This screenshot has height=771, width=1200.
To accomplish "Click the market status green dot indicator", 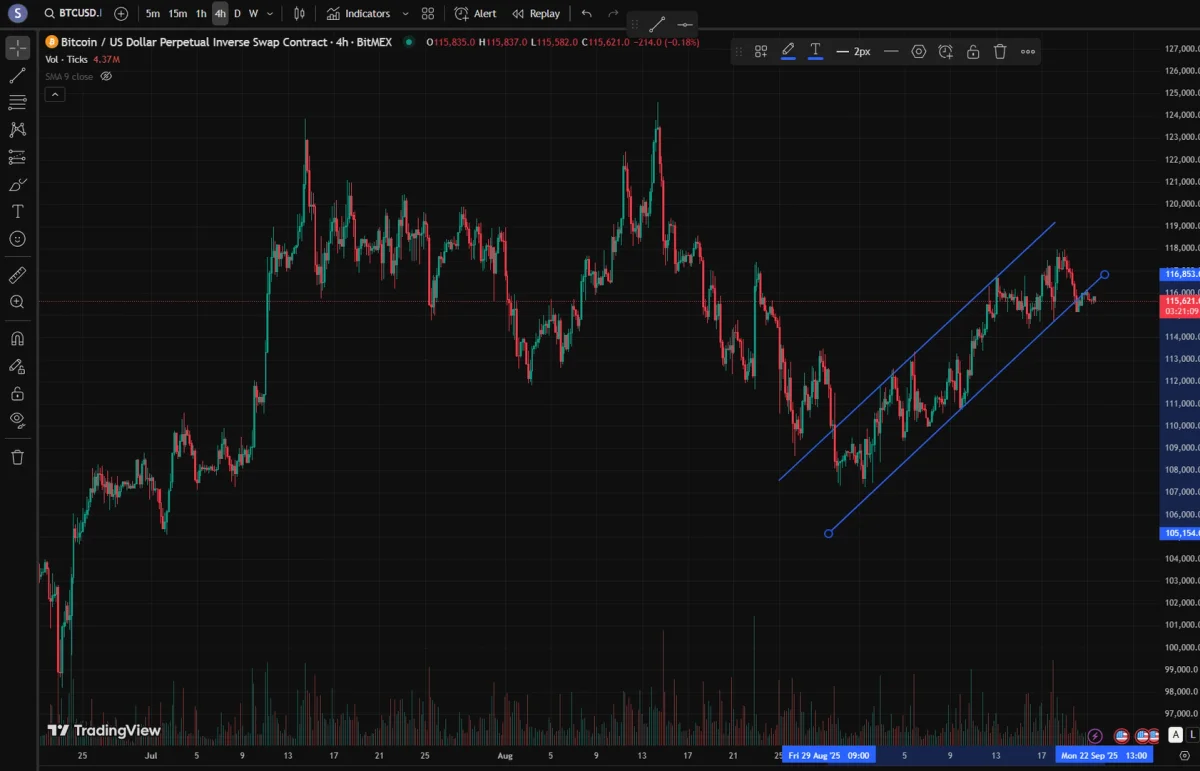I will tap(409, 42).
